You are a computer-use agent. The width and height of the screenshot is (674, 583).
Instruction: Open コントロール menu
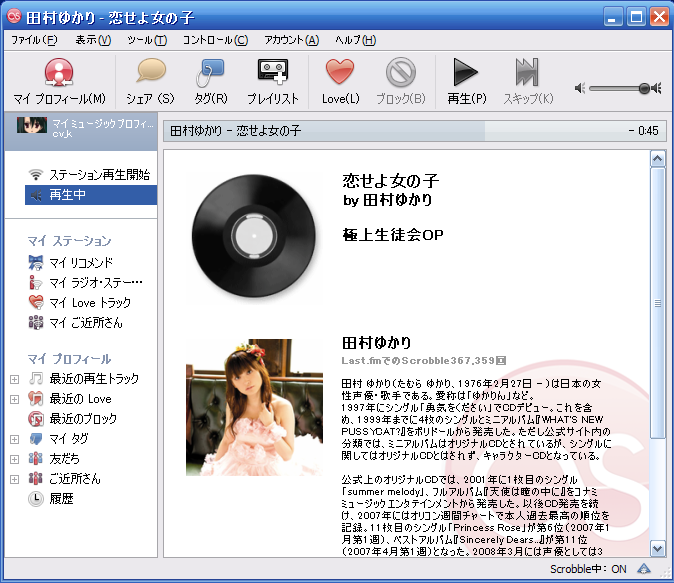tap(215, 40)
